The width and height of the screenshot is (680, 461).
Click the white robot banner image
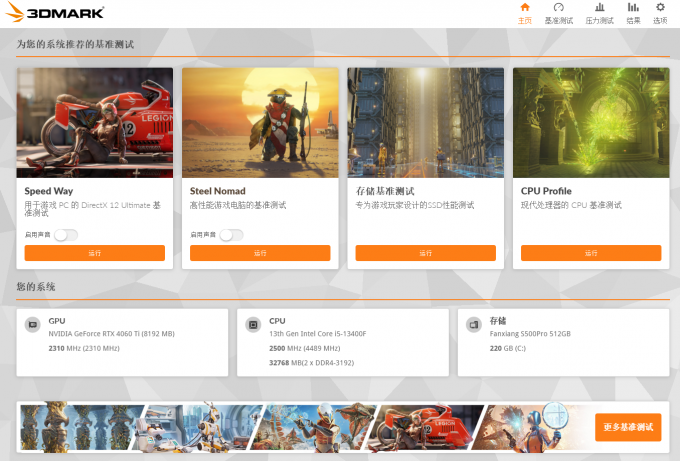click(197, 427)
